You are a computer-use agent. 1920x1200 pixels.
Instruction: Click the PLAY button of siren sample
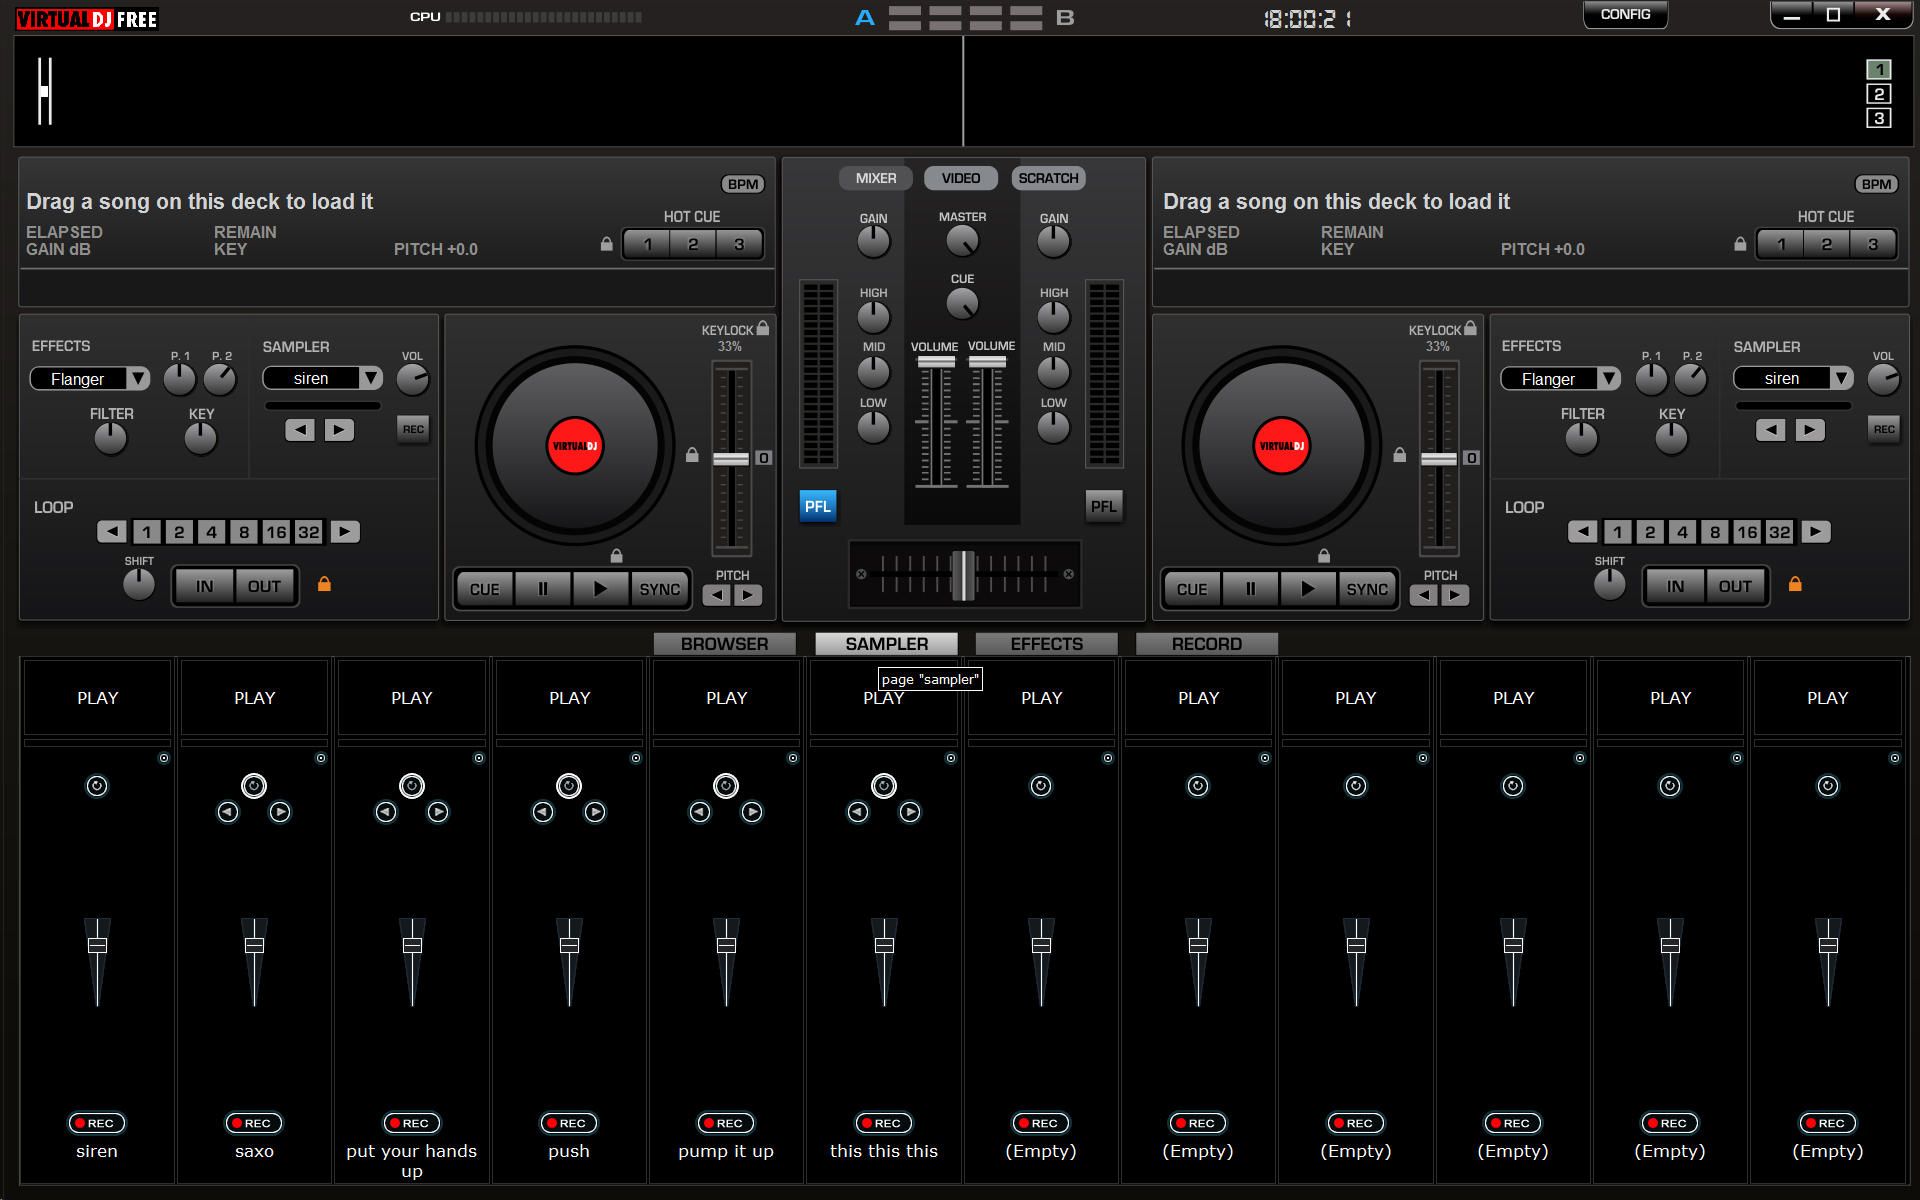click(x=97, y=698)
